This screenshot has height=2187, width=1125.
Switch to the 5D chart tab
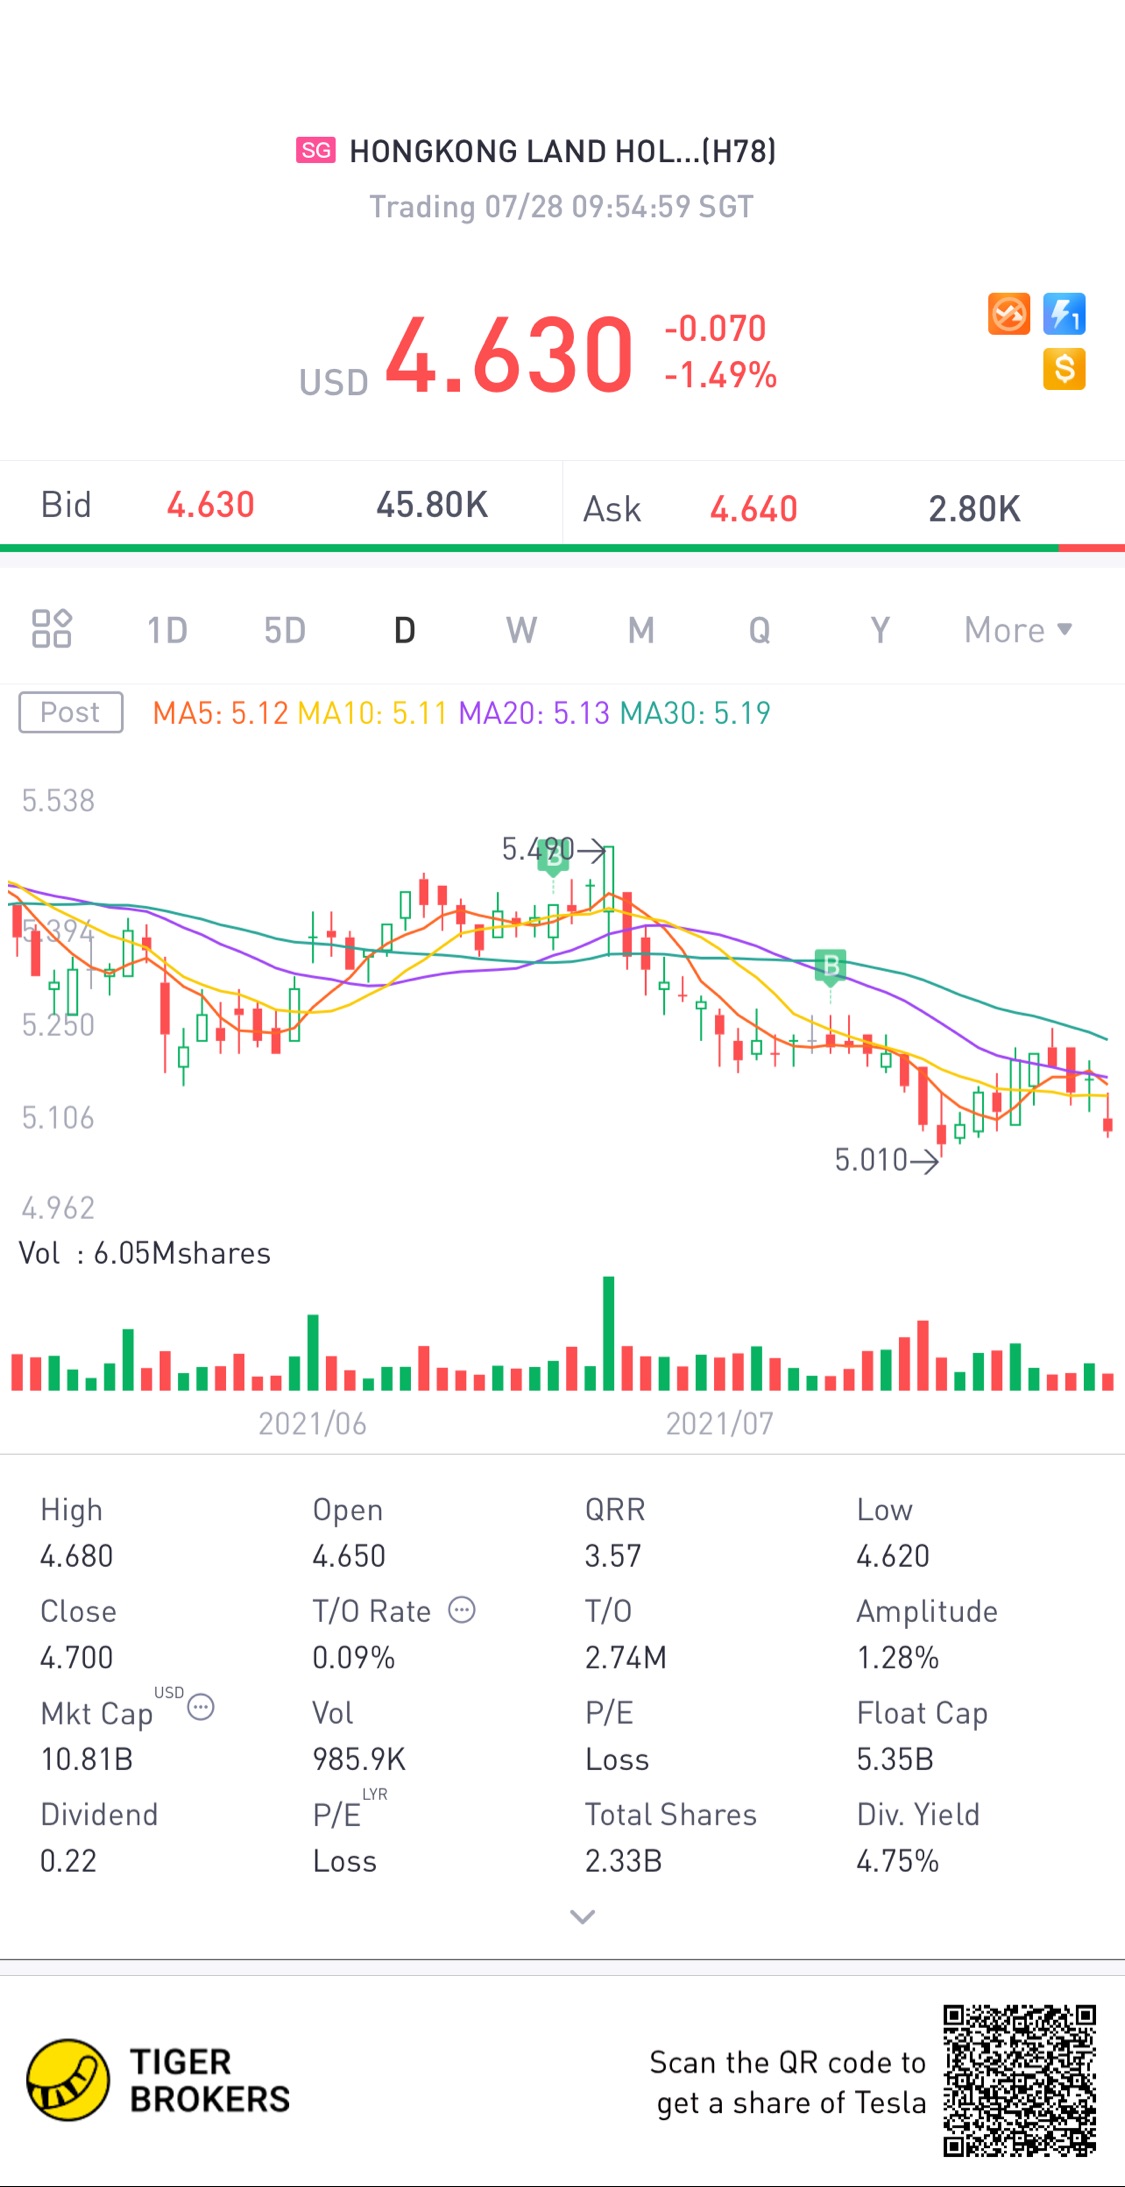click(285, 630)
